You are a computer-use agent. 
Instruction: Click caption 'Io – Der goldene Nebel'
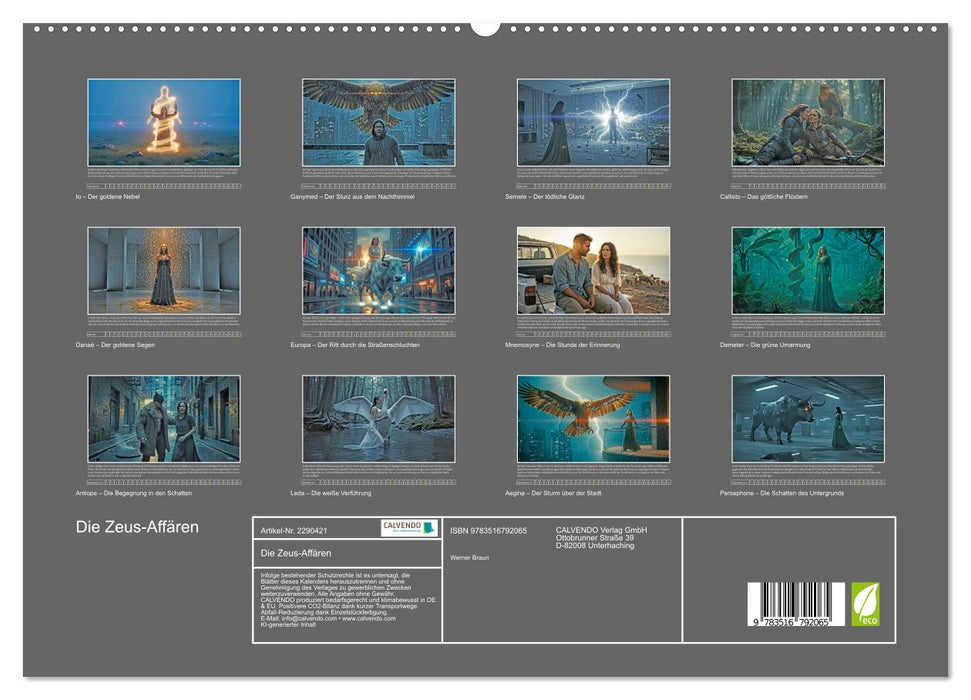(108, 196)
